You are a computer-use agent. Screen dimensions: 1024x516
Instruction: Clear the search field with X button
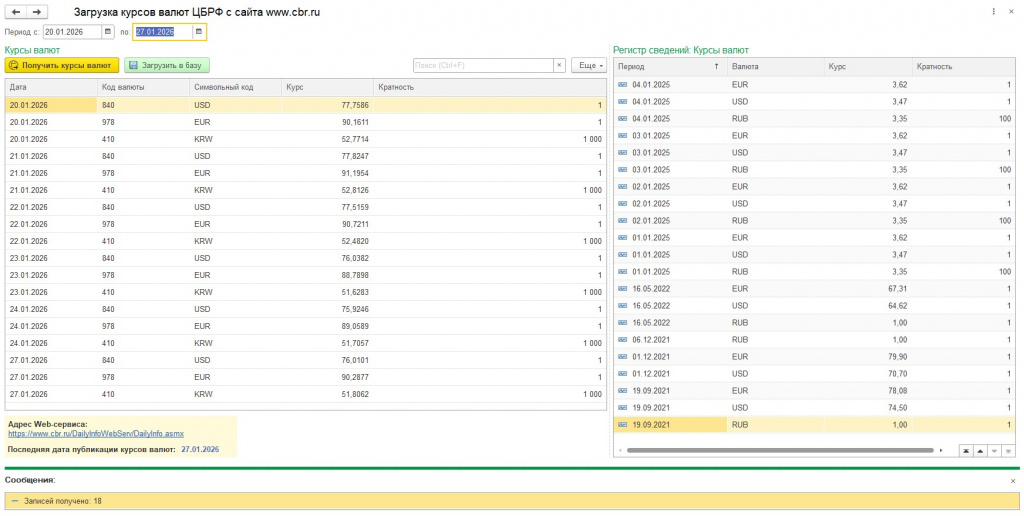point(559,65)
